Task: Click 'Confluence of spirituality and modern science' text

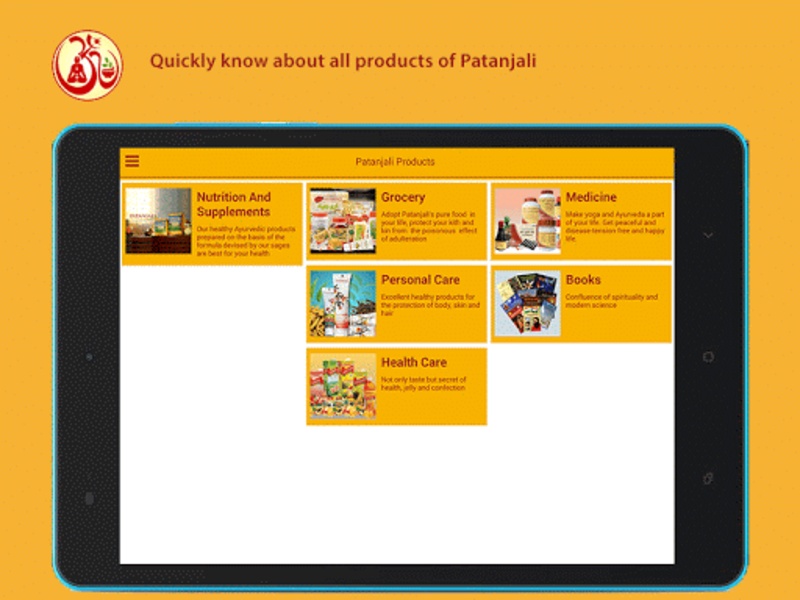Action: coord(611,301)
